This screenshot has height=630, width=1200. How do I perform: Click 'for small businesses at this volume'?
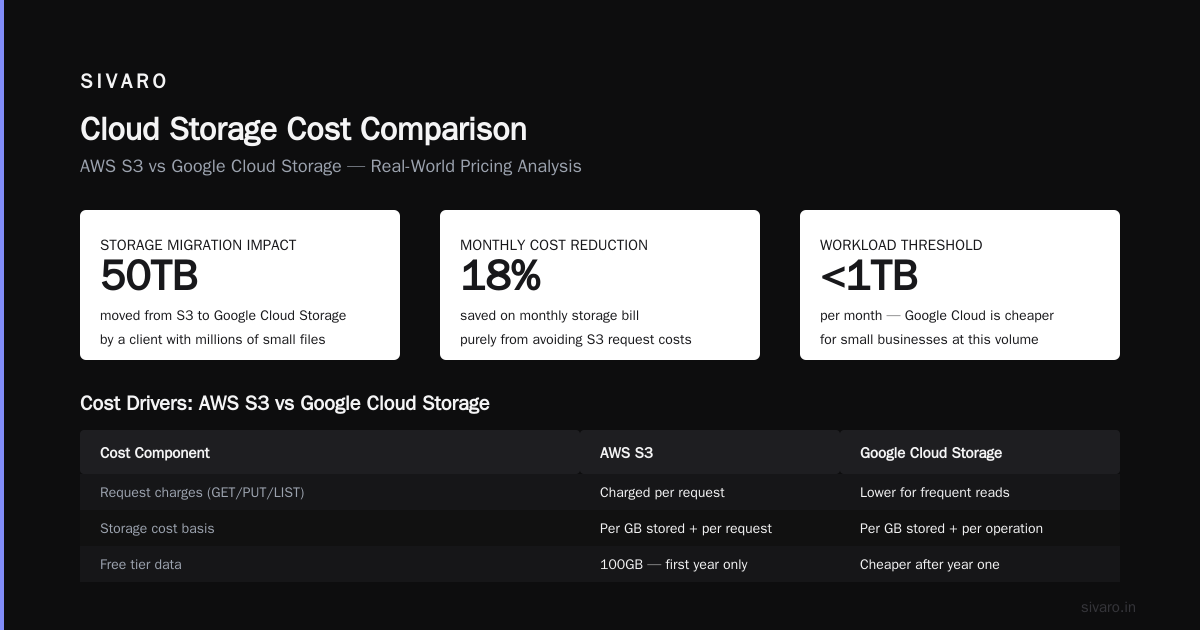[929, 339]
